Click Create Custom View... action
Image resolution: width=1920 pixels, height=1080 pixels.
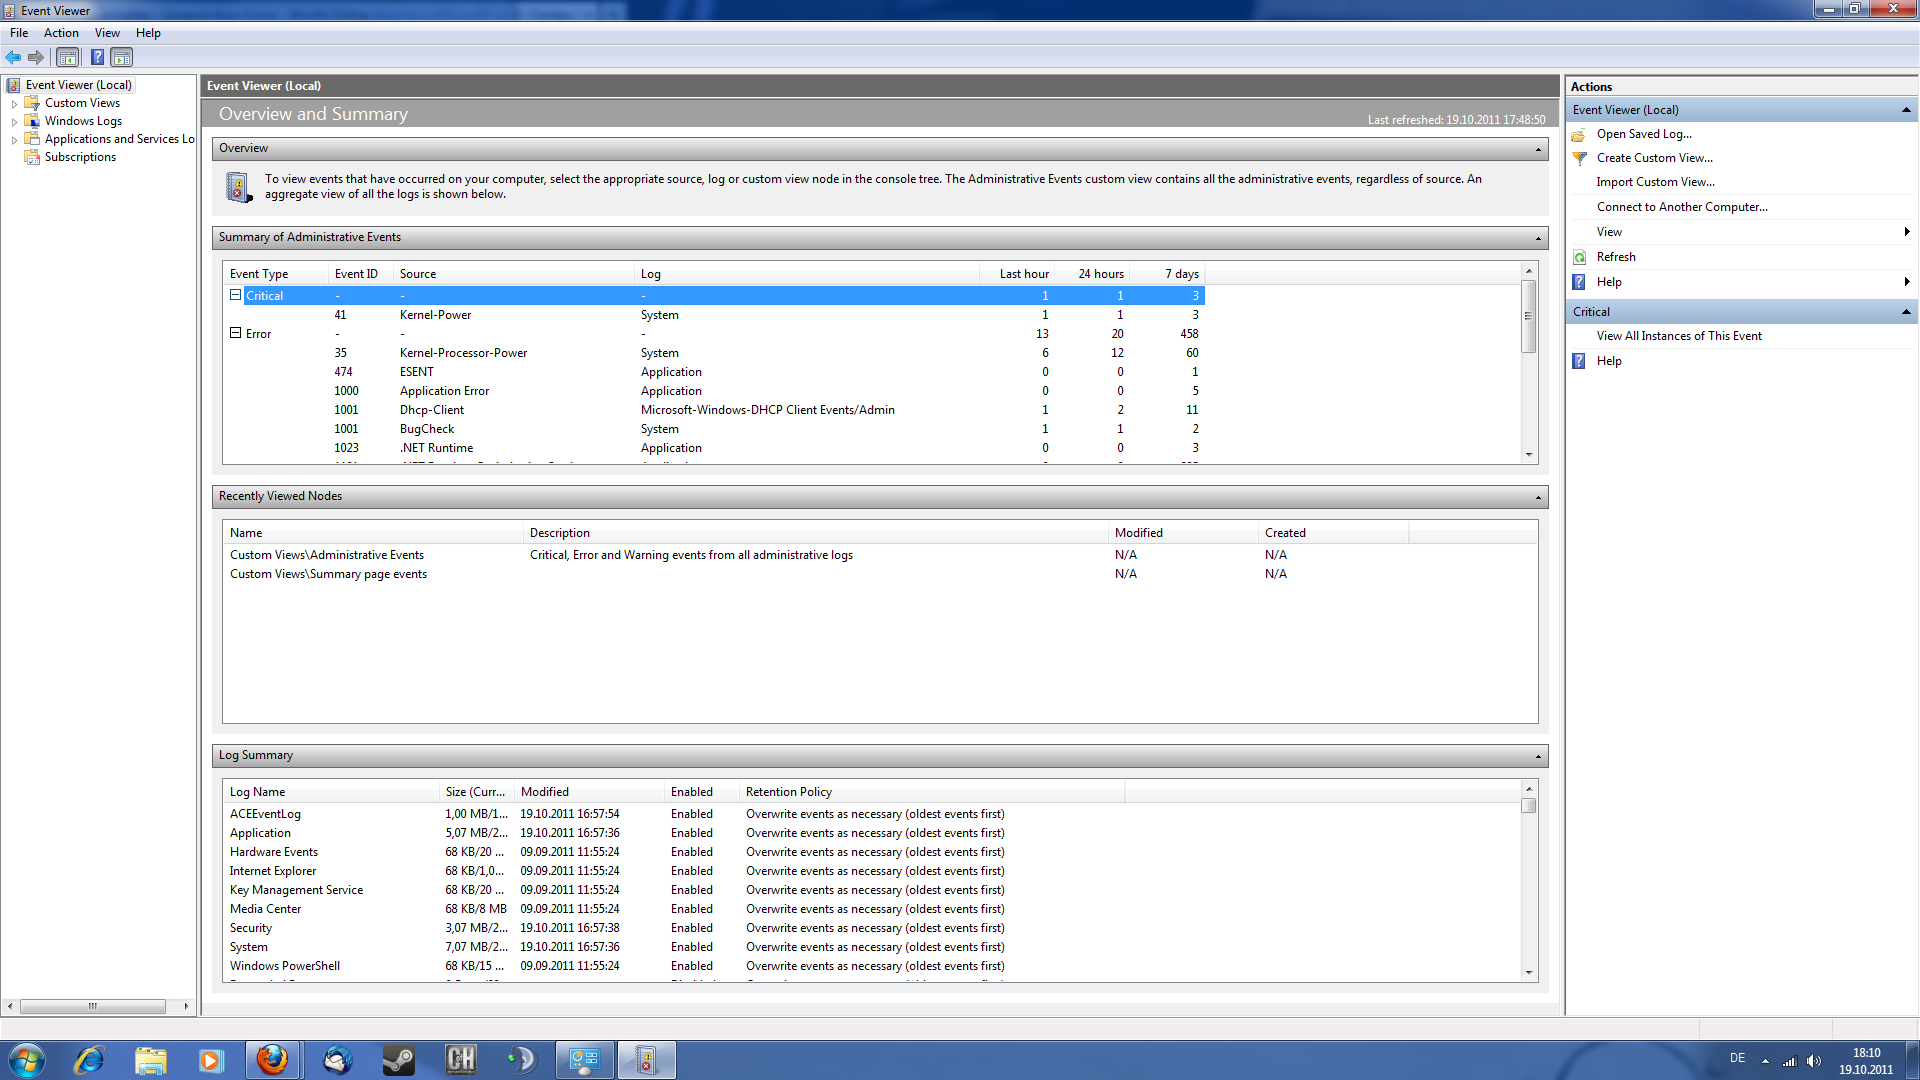point(1654,158)
